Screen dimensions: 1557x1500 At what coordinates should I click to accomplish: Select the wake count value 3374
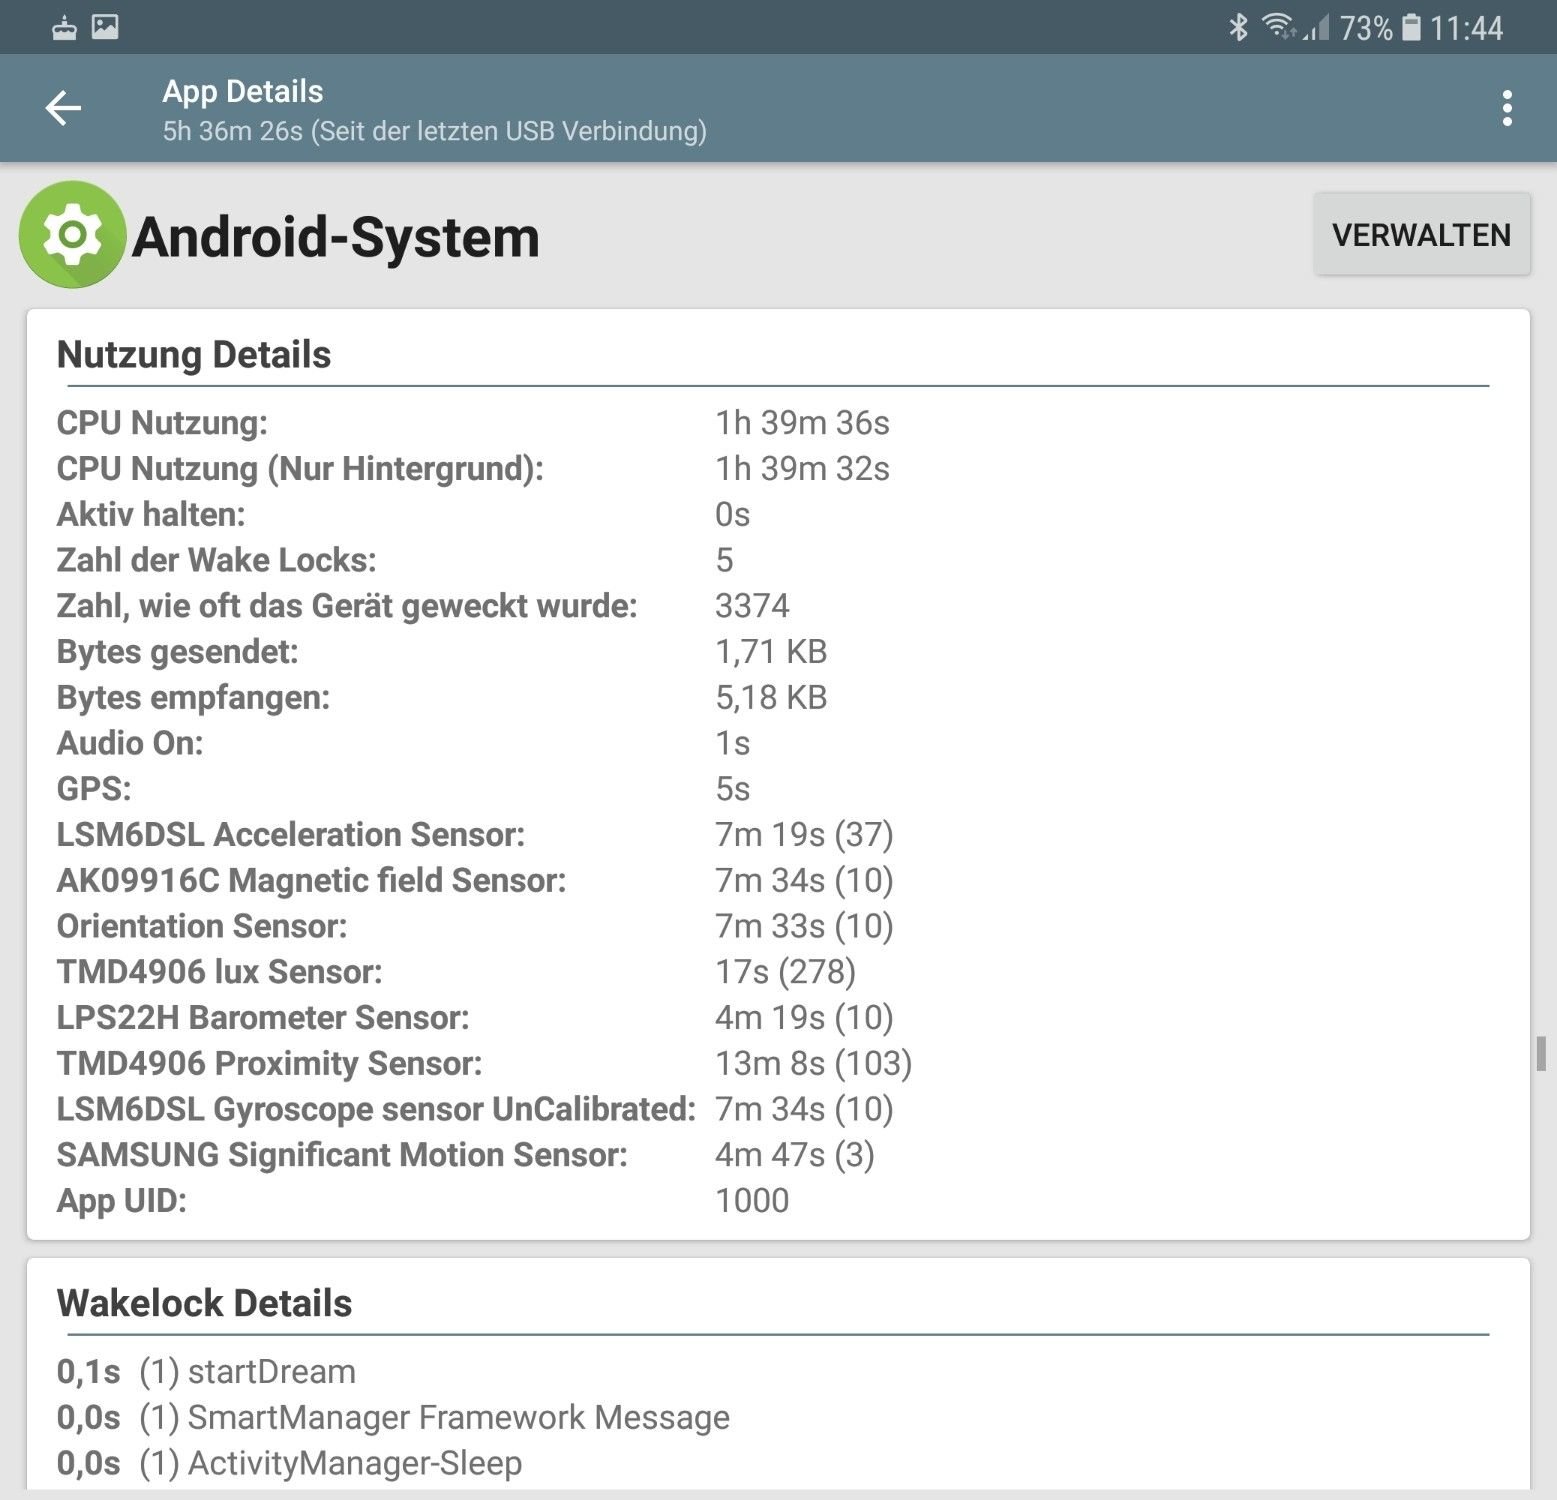pos(752,606)
